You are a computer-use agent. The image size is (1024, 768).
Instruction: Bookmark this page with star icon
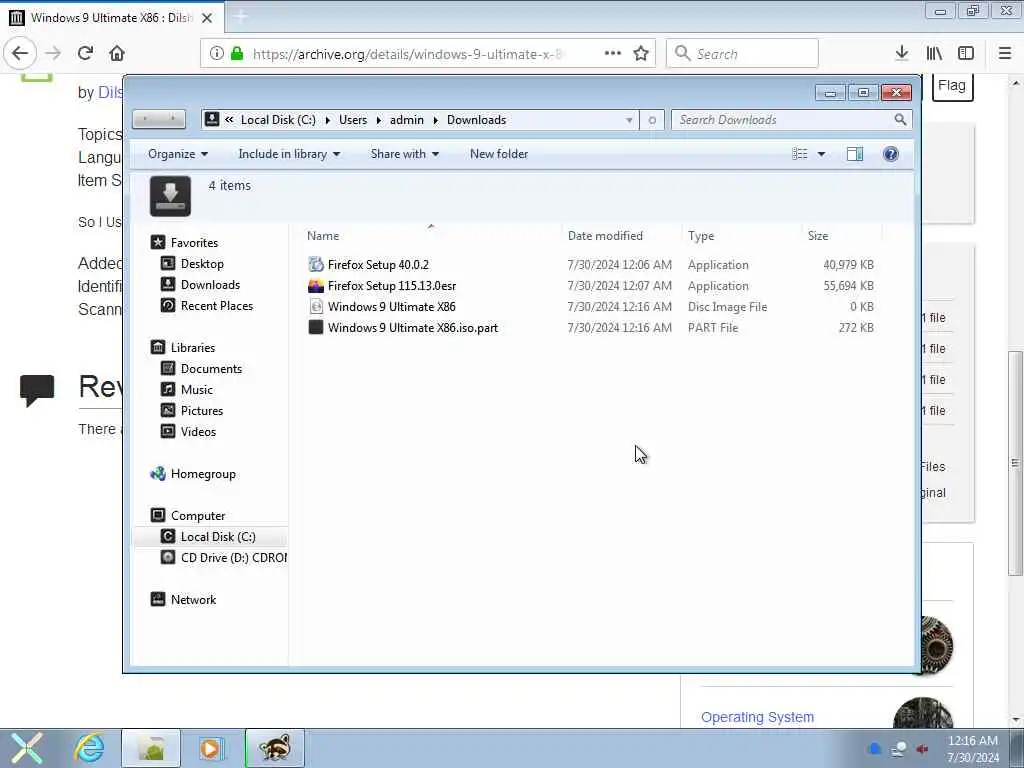[641, 54]
